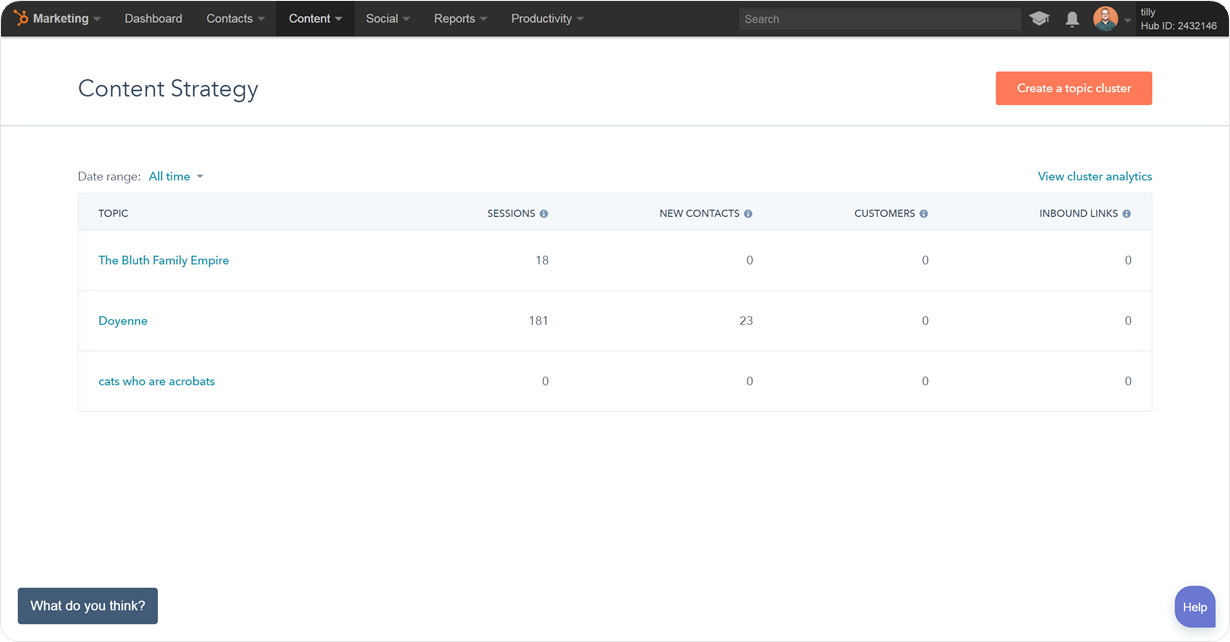Expand the Social menu

pyautogui.click(x=388, y=19)
